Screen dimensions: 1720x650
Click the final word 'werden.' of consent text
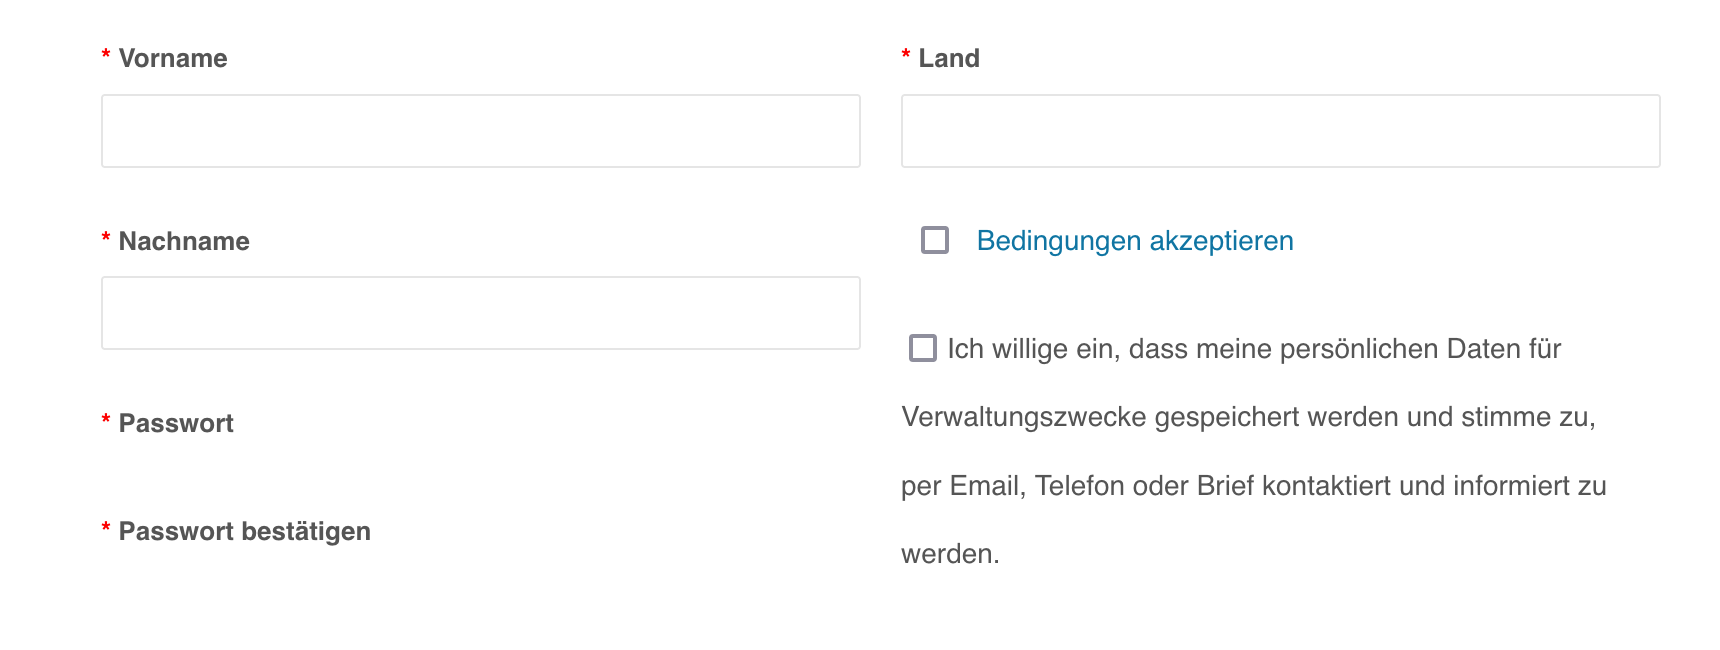(x=950, y=554)
